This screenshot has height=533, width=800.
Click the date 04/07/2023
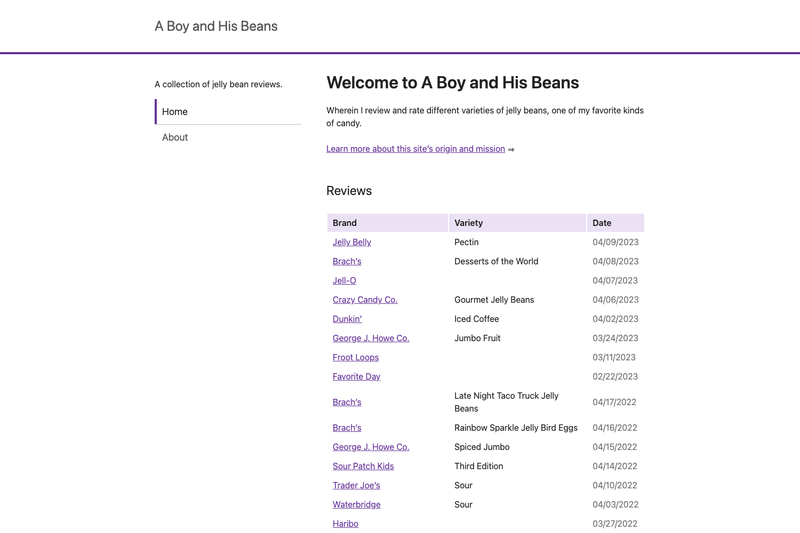(615, 281)
